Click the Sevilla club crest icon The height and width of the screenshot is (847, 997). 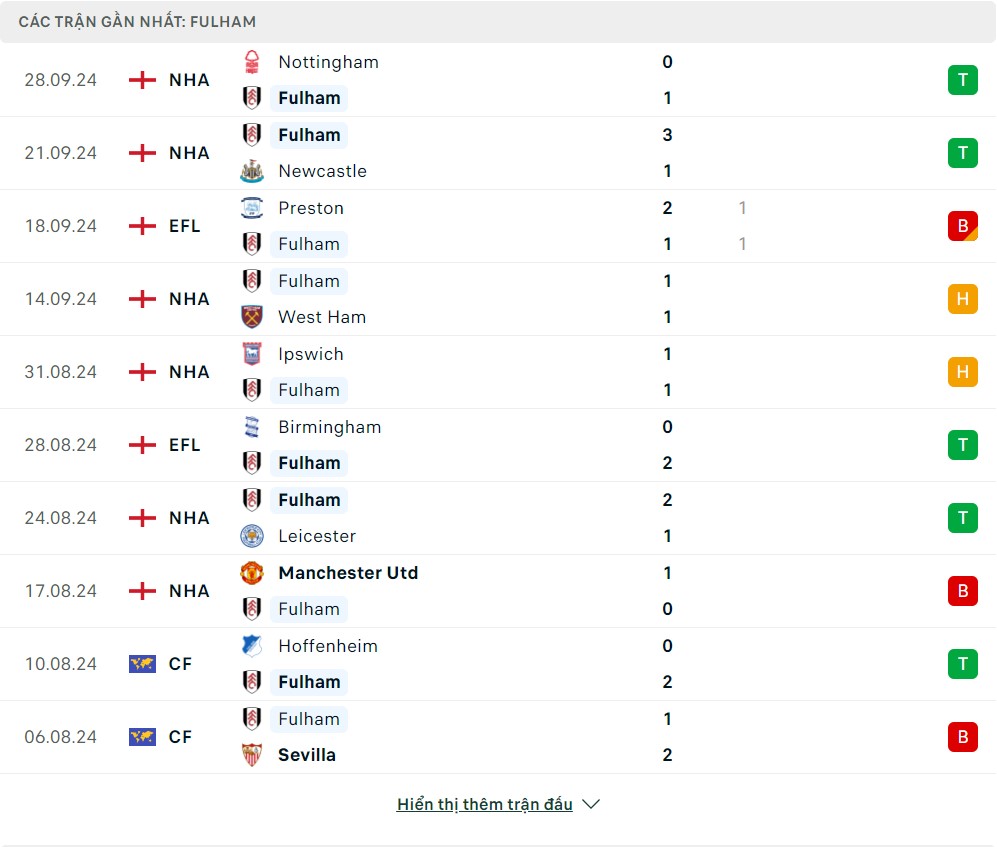coord(252,755)
